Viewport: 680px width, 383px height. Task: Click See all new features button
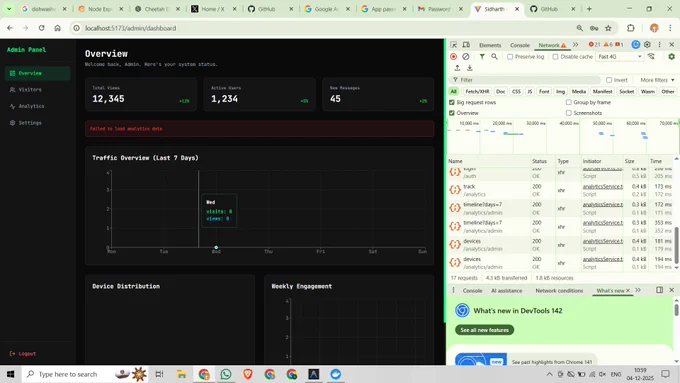pyautogui.click(x=484, y=330)
